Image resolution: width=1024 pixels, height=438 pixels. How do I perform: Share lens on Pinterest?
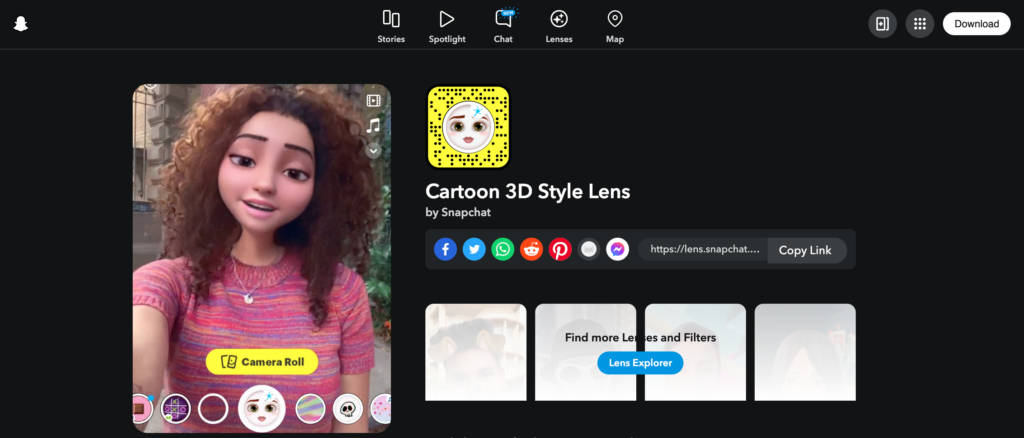point(560,250)
